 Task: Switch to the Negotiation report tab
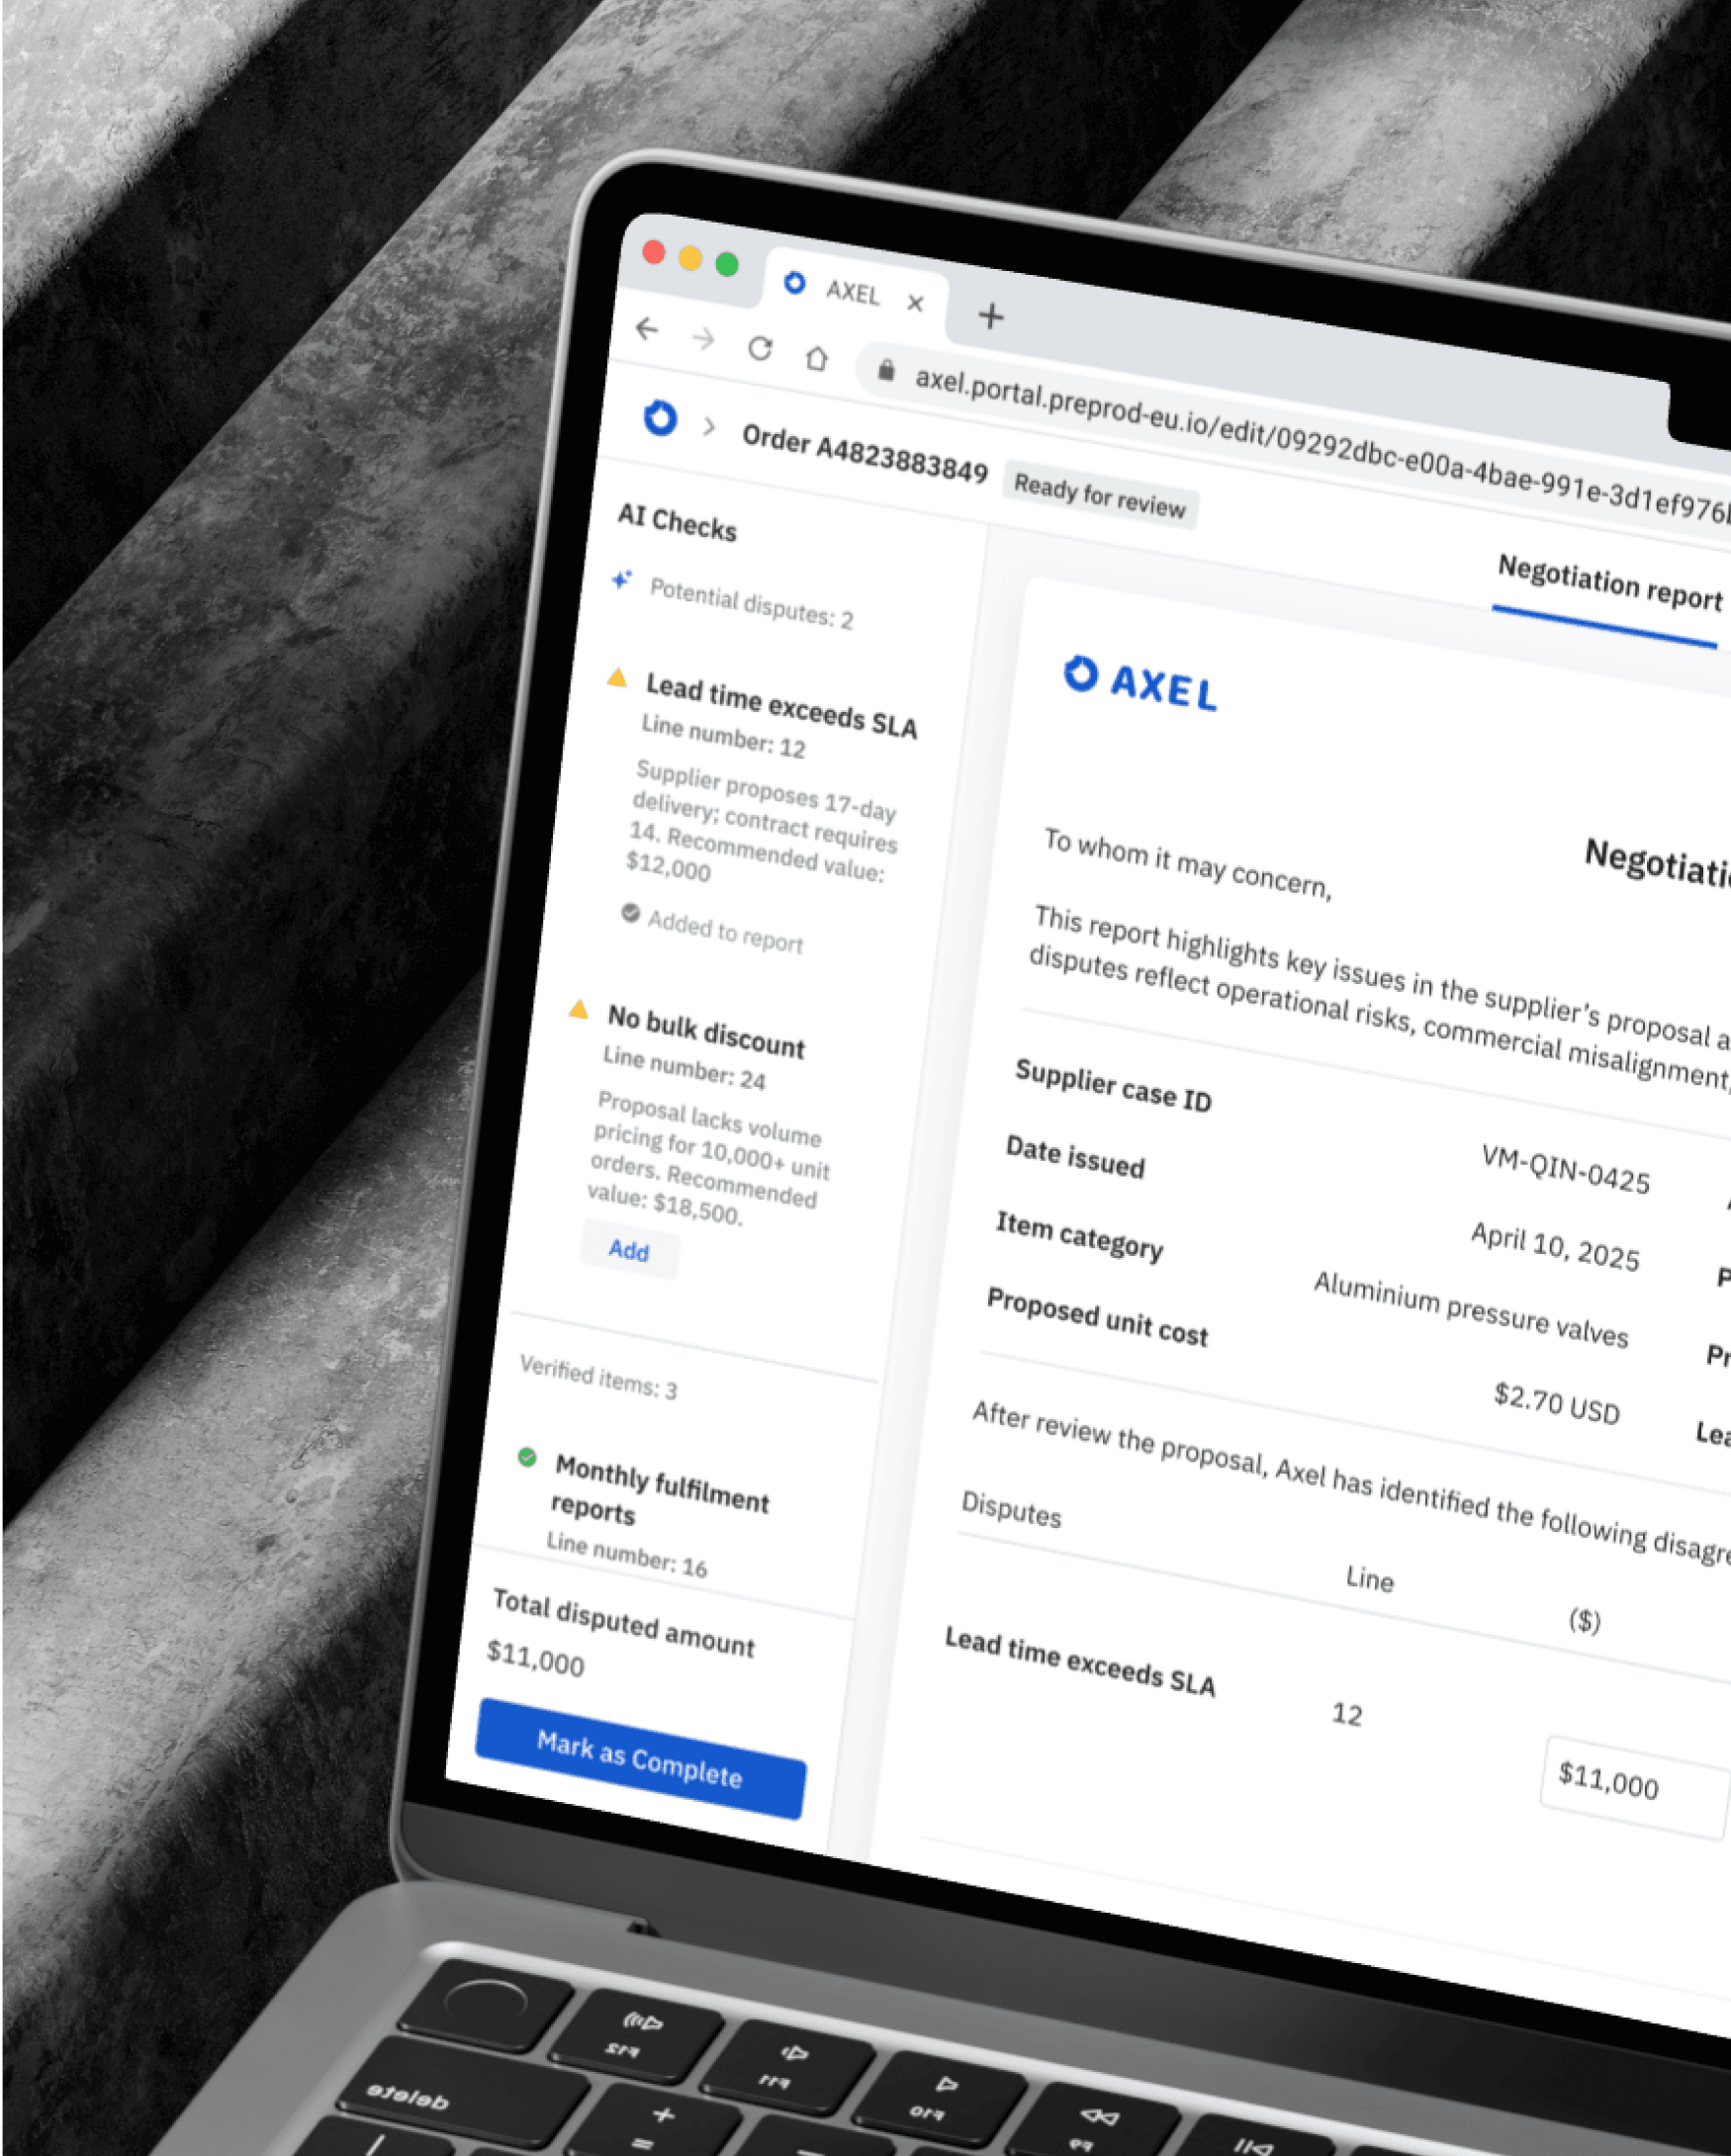tap(1610, 584)
